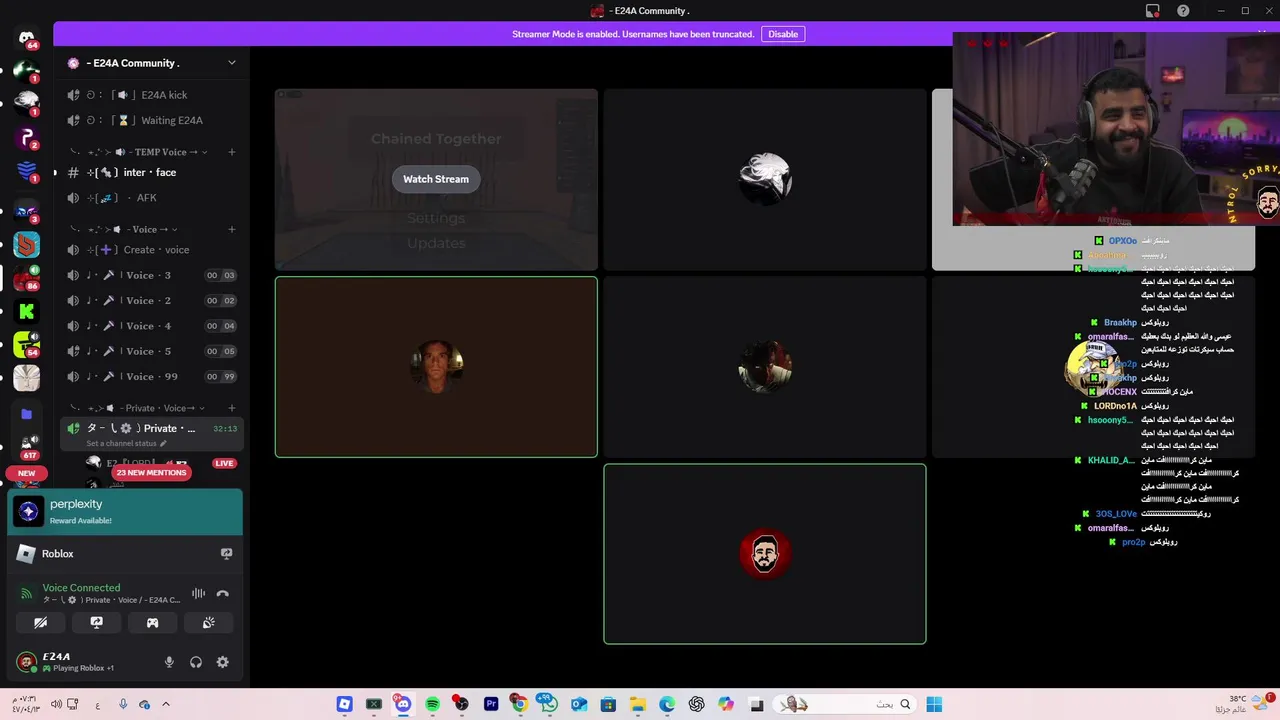Open User Settings gear

[223, 662]
